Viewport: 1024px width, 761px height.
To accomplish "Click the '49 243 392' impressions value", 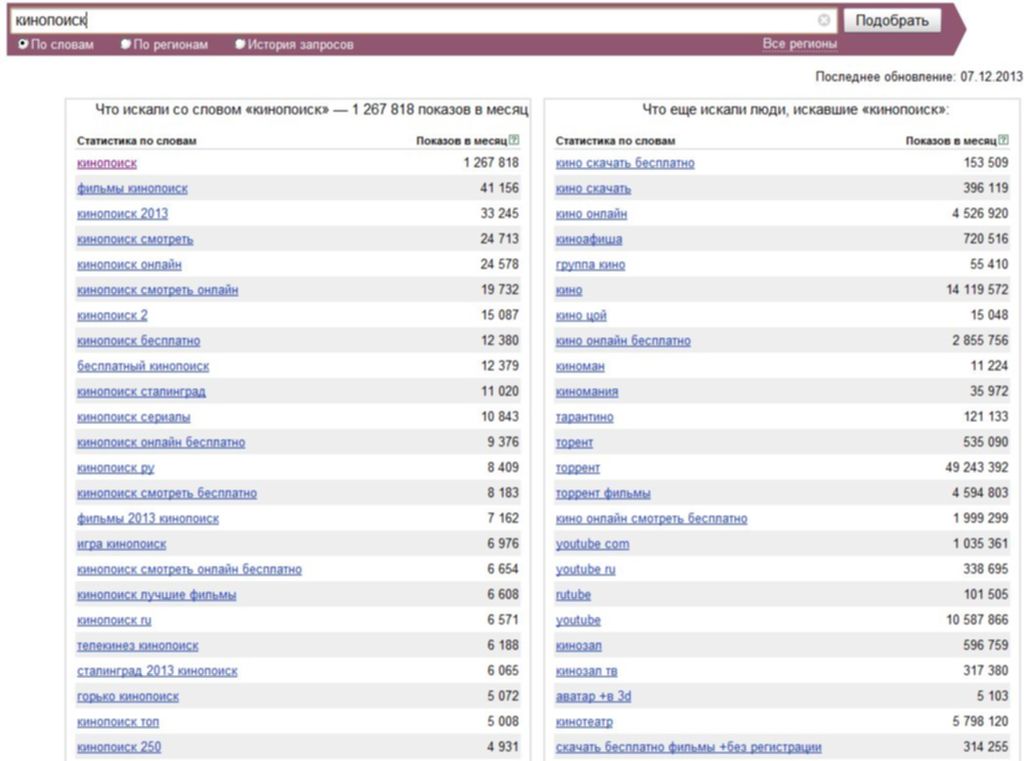I will (x=977, y=468).
